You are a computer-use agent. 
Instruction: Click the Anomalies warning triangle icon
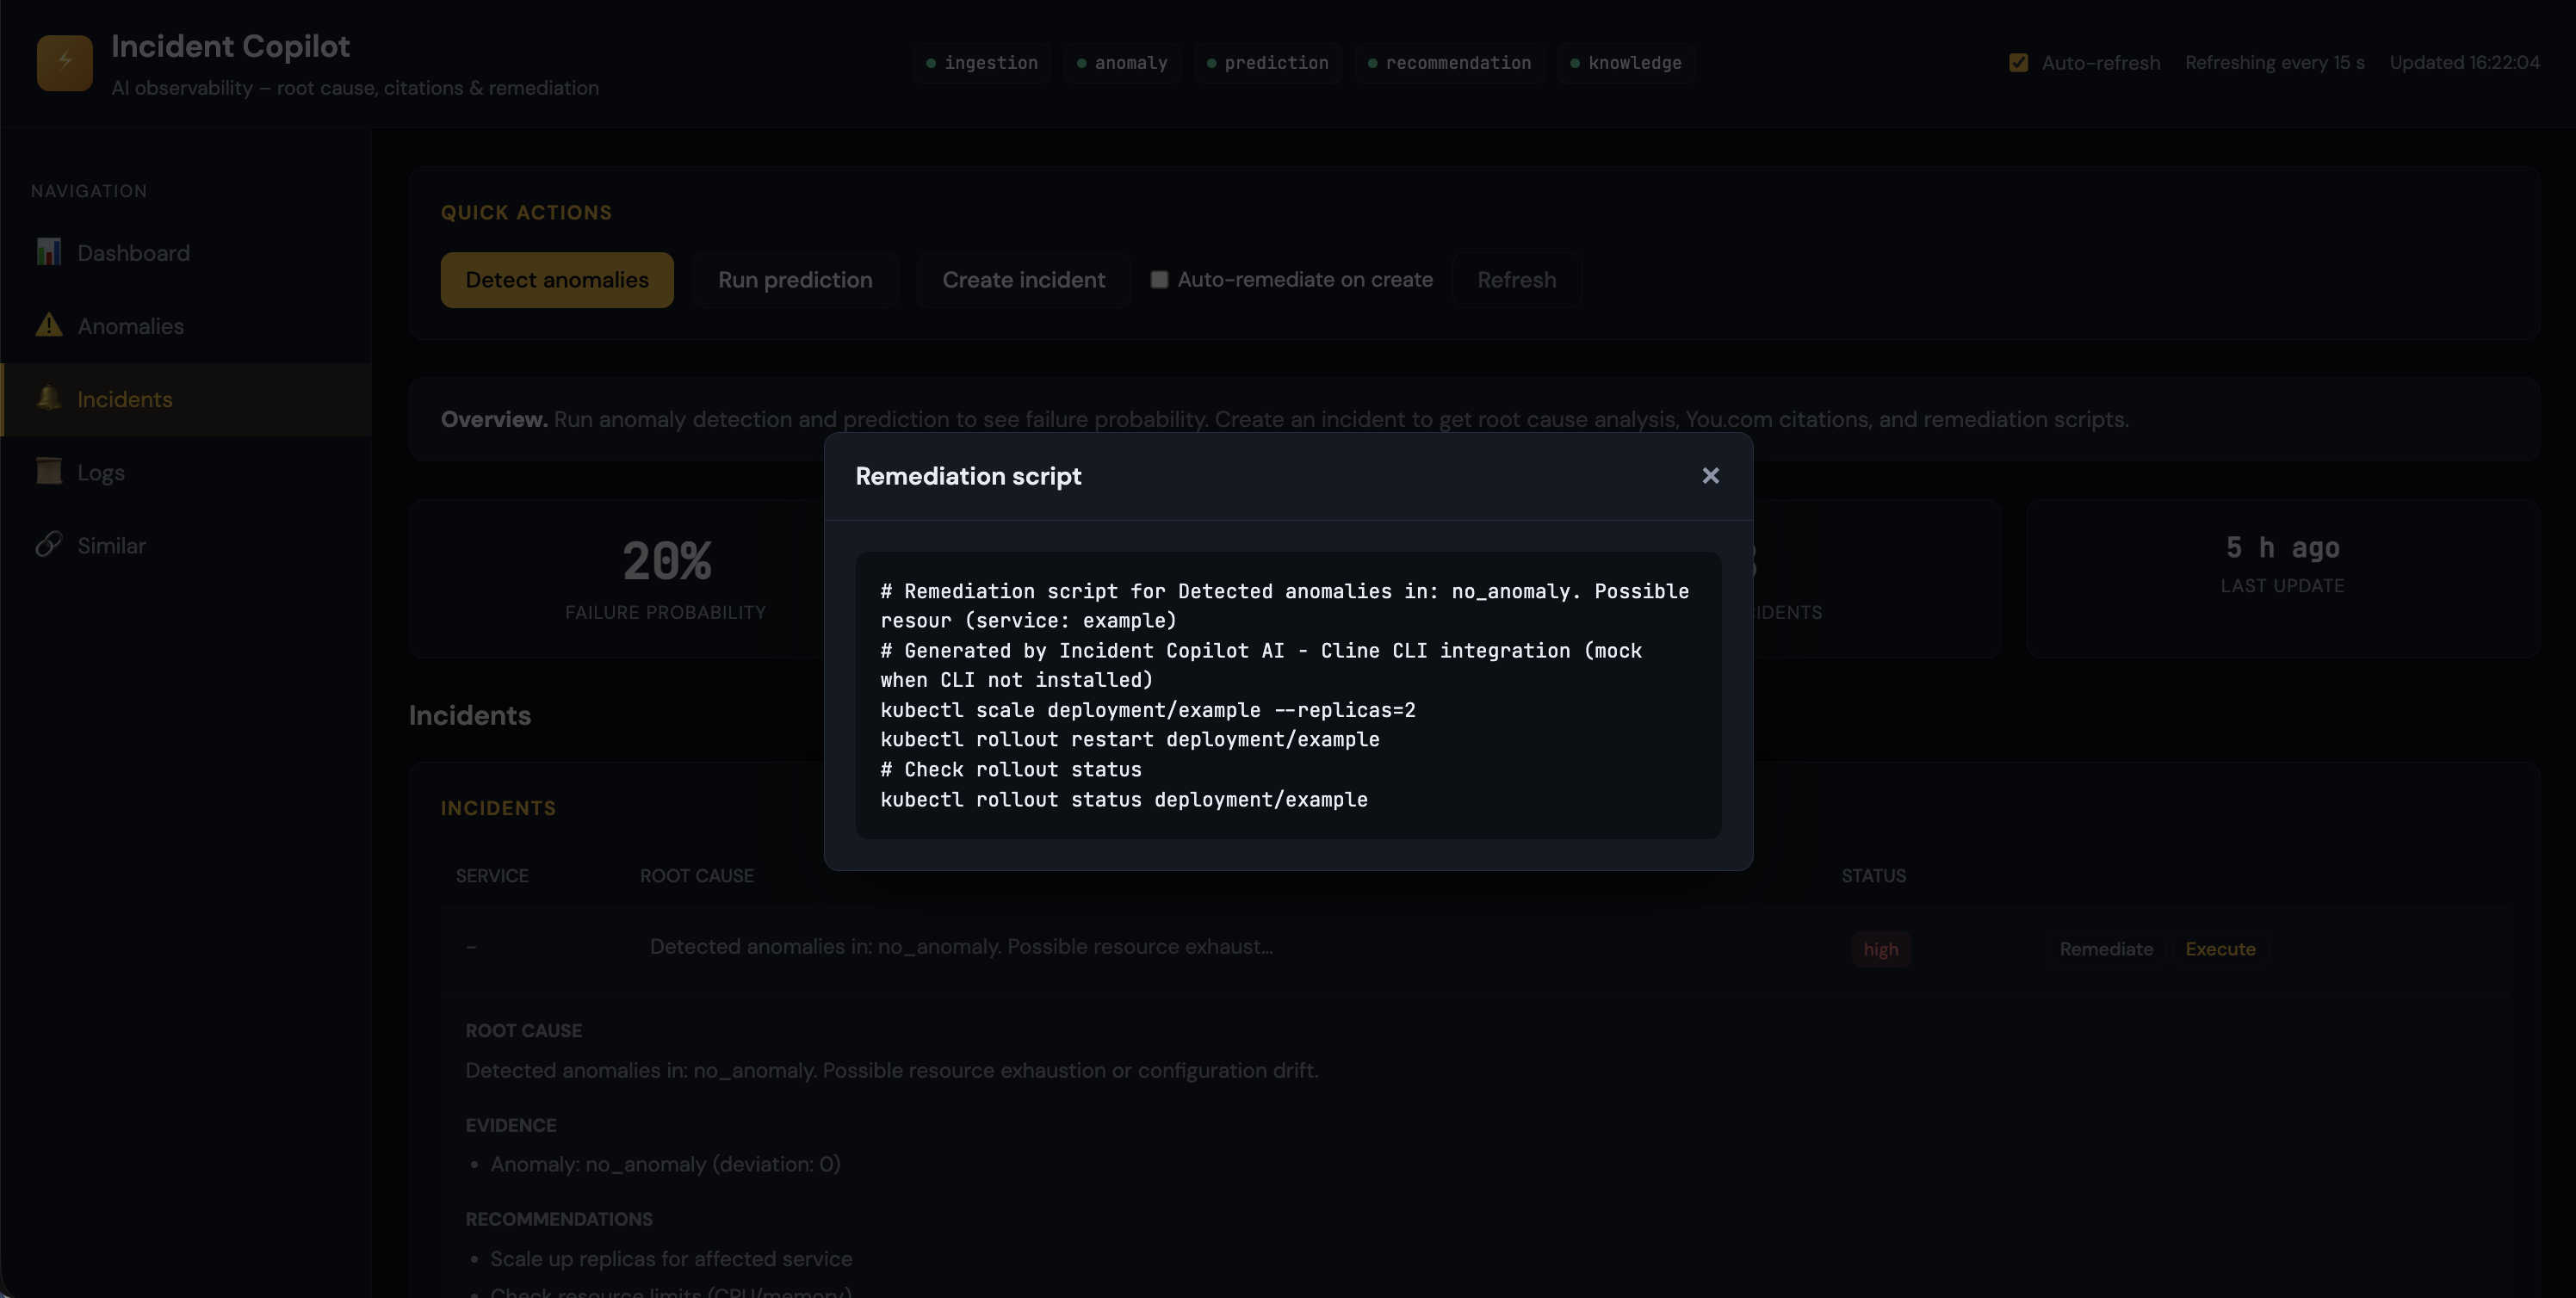click(48, 325)
